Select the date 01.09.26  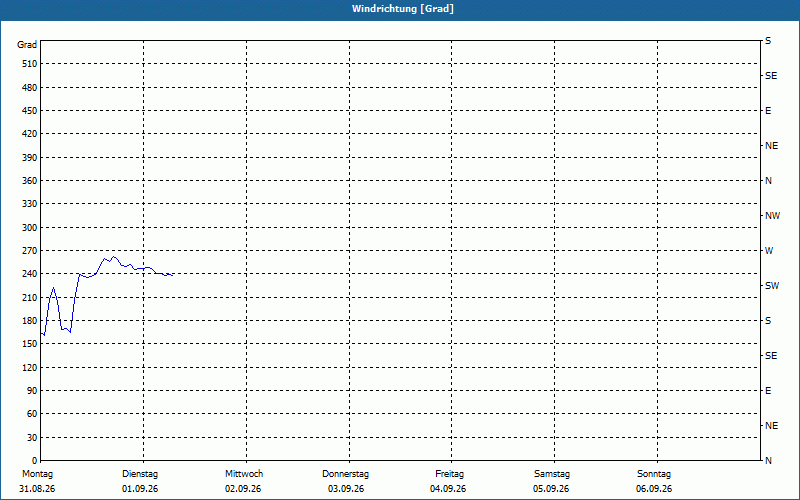click(140, 489)
